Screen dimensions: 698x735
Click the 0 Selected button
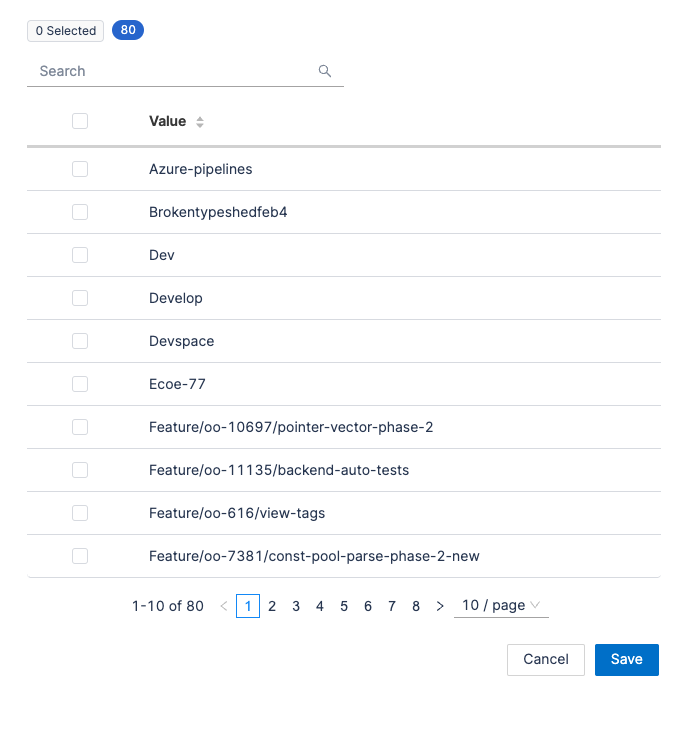pyautogui.click(x=66, y=31)
